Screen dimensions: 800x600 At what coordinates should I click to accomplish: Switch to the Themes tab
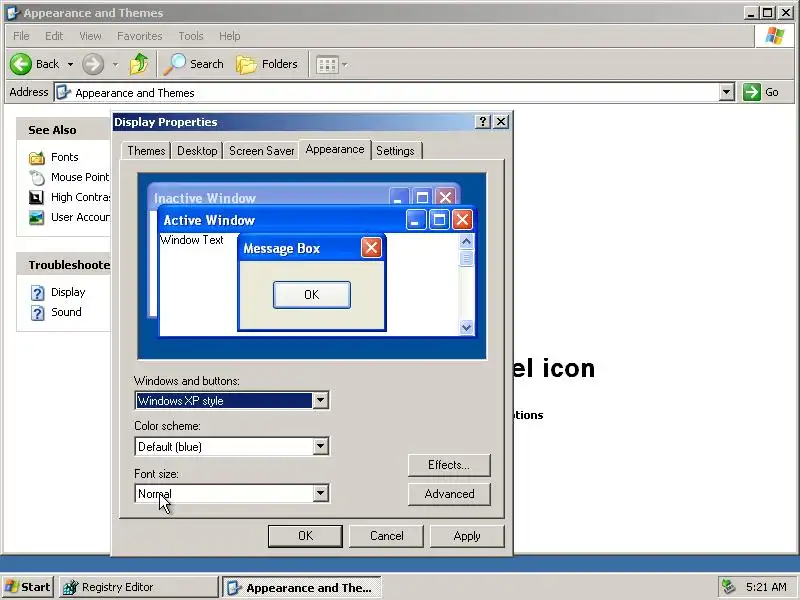[146, 151]
